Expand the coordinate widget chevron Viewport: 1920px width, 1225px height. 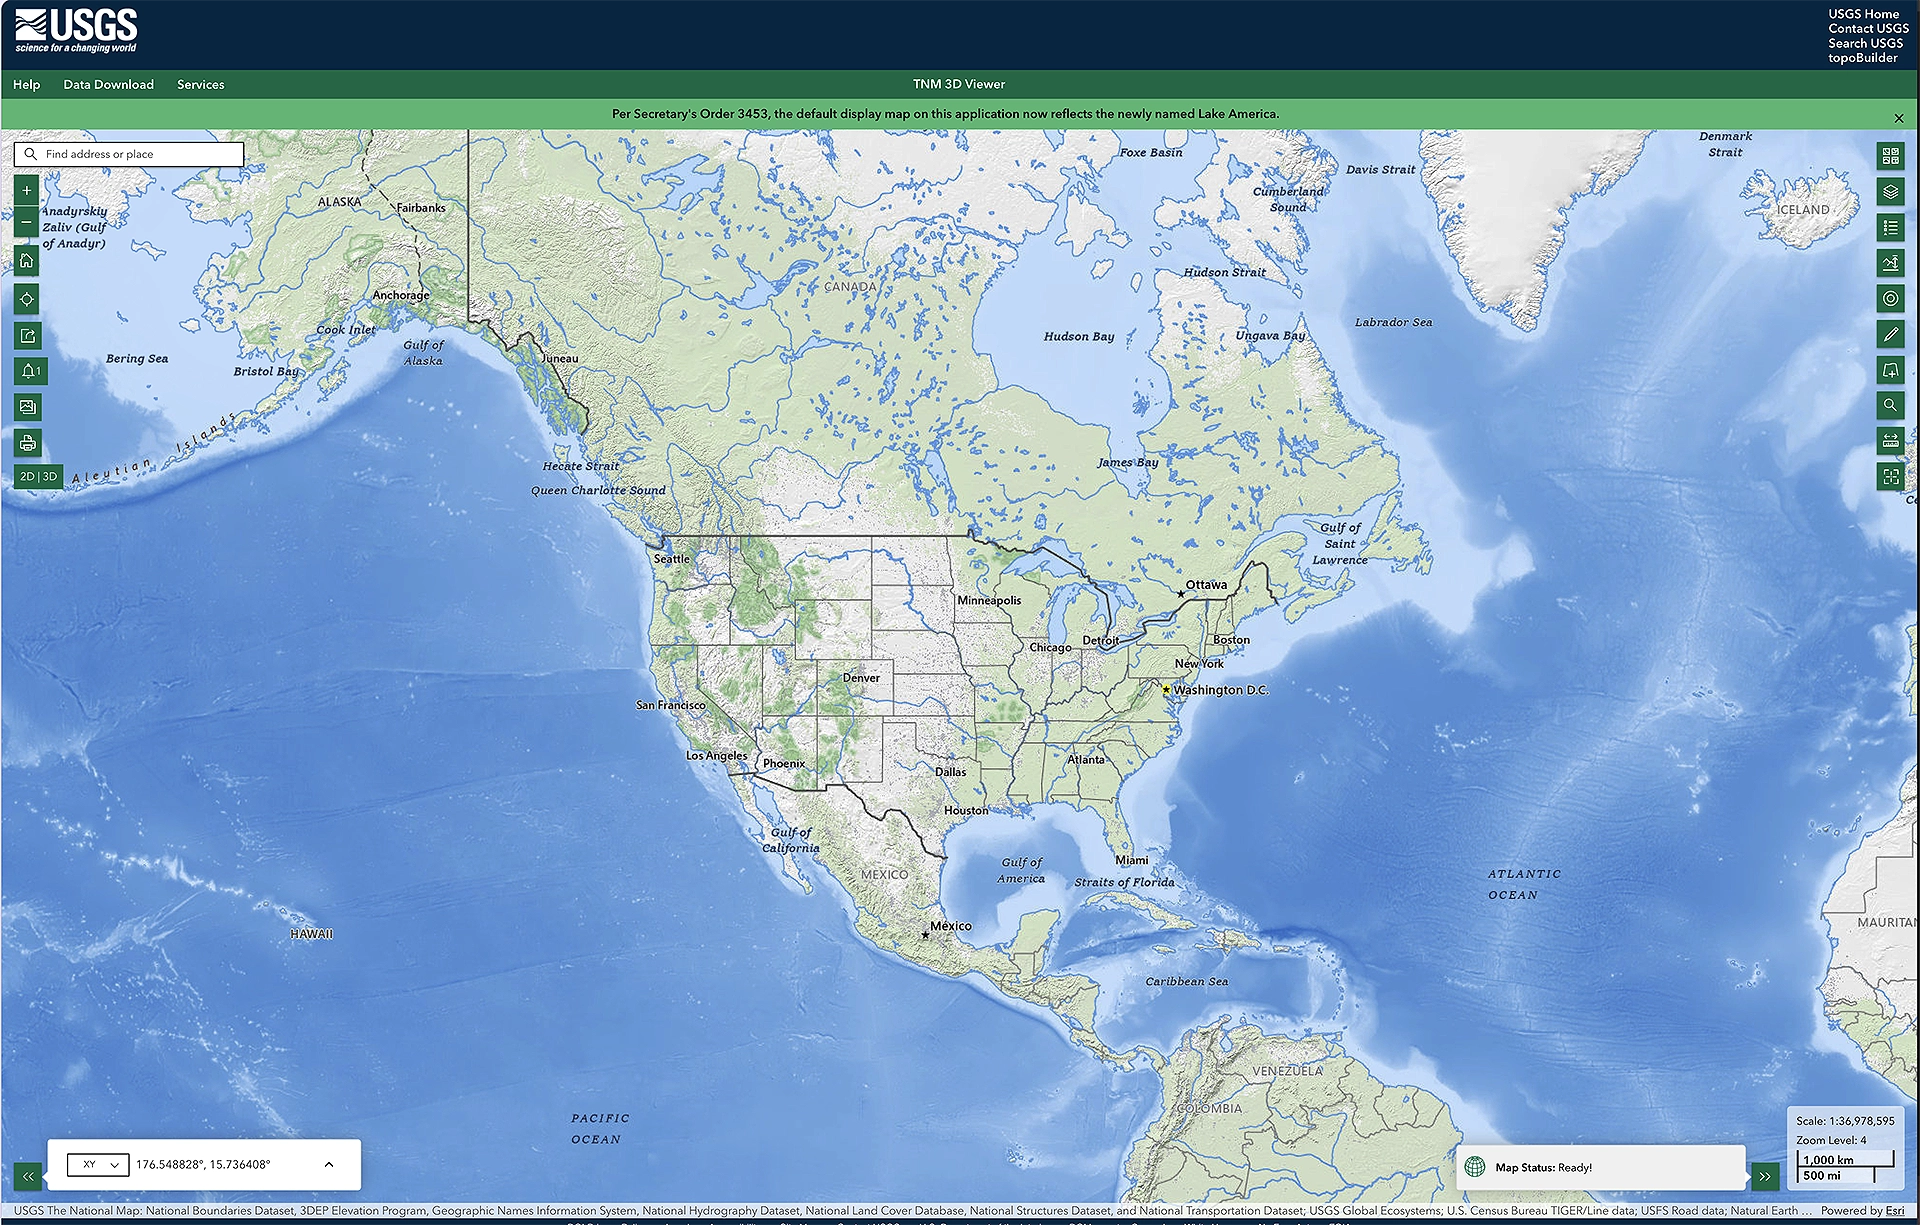(x=329, y=1164)
